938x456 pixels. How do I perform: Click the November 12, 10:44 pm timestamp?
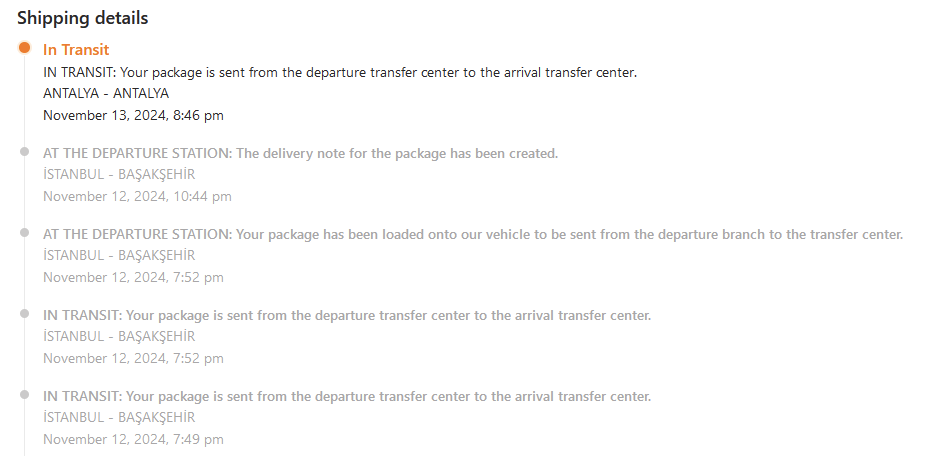tap(137, 196)
